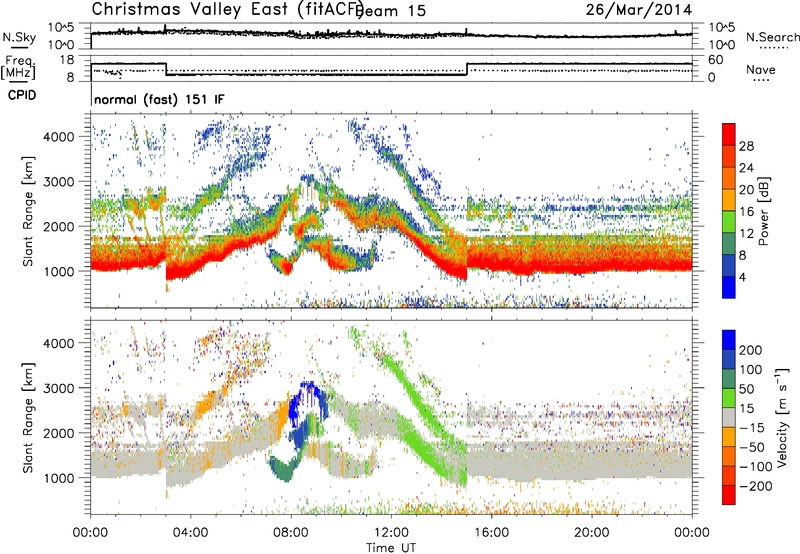The height and width of the screenshot is (554, 800).
Task: Click the 'Velocity [m s-1]' colorbar label
Action: pos(782,417)
